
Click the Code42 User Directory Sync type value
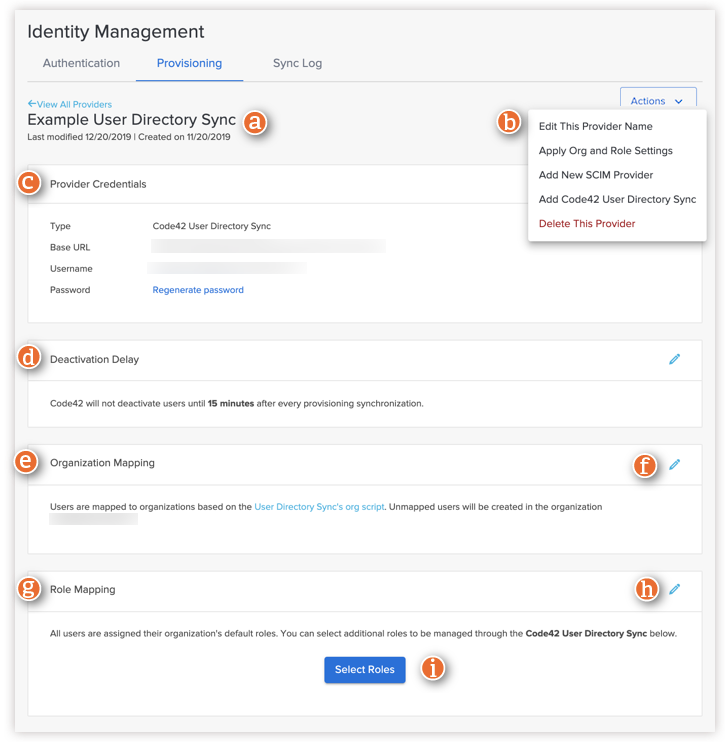(x=212, y=226)
